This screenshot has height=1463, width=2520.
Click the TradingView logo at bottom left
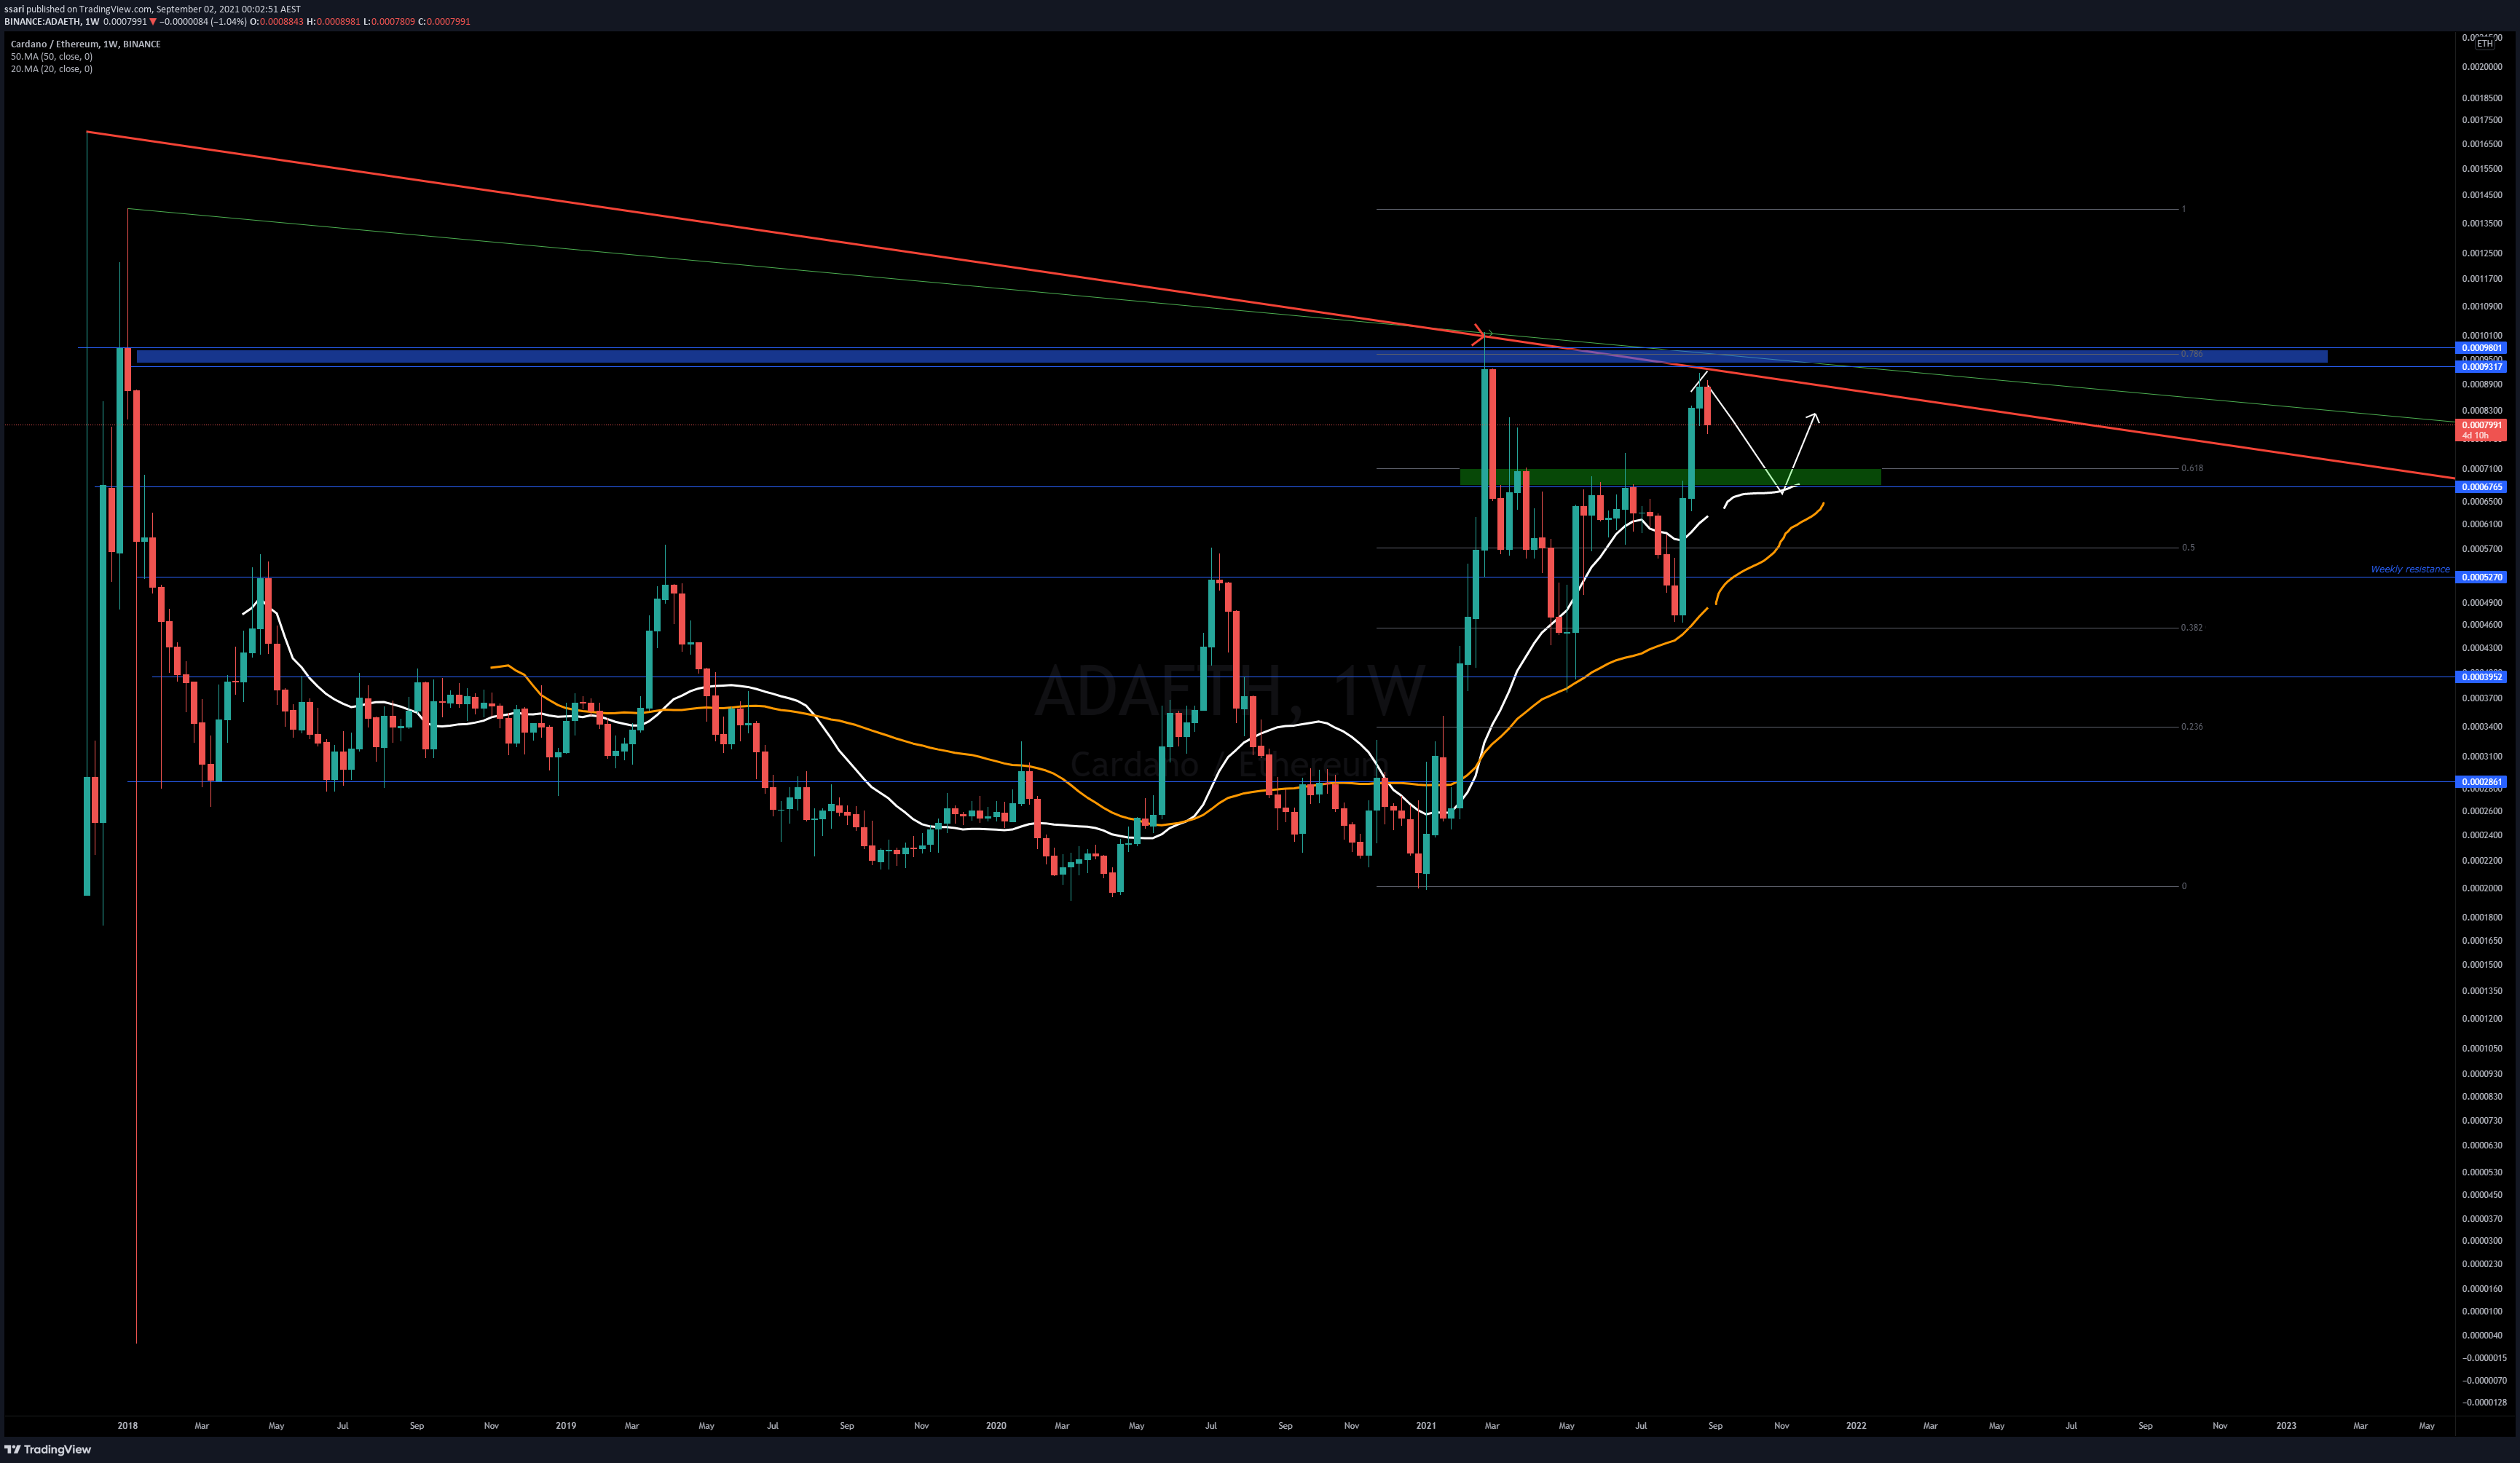48,1449
